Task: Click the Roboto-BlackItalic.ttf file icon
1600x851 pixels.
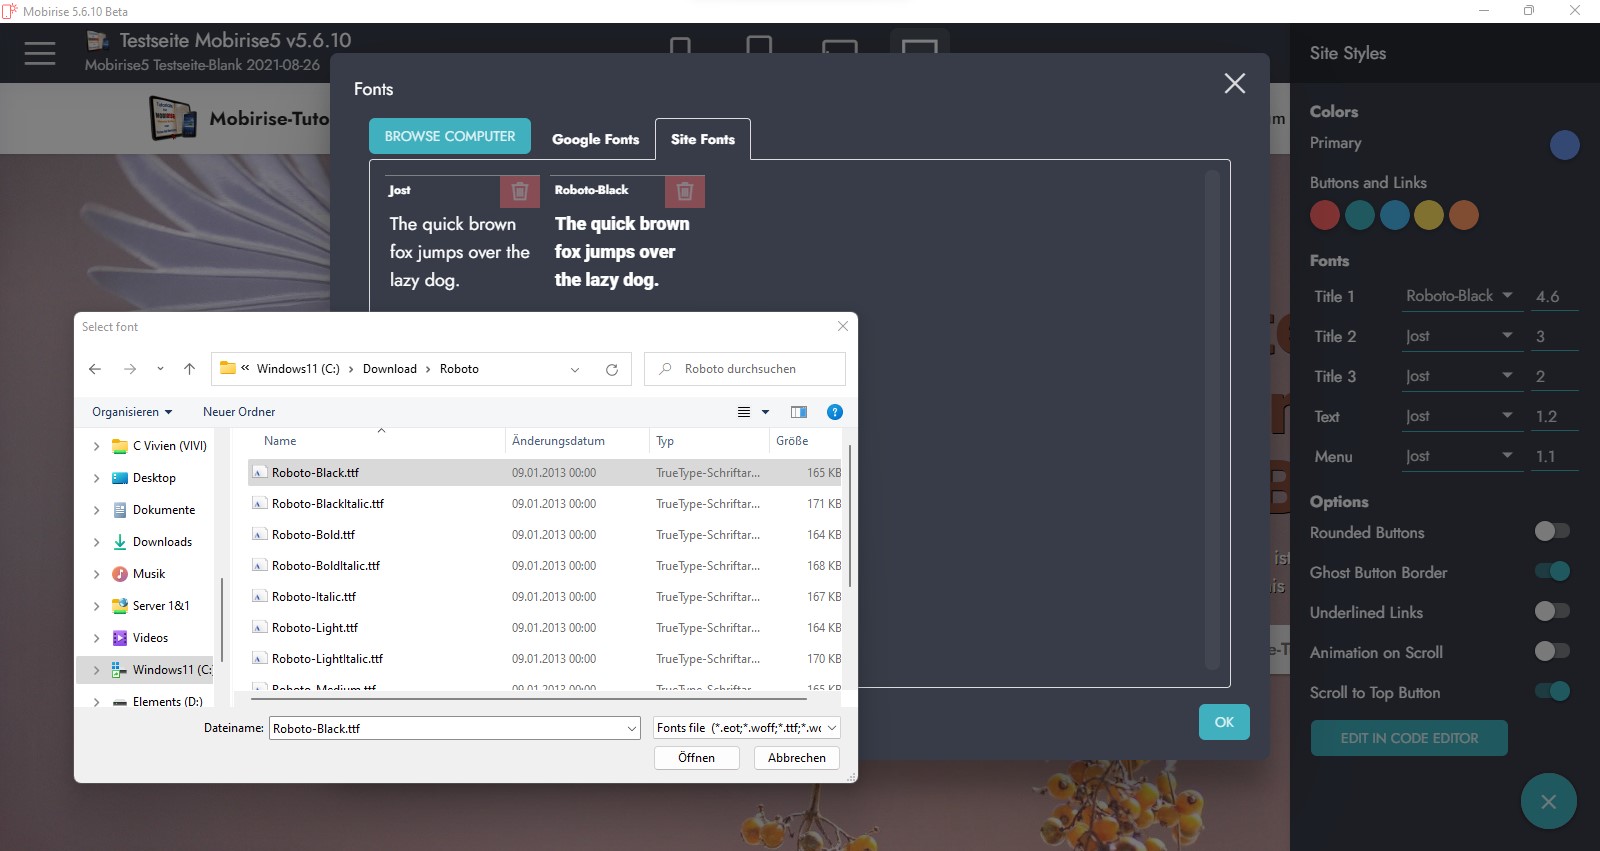Action: [260, 504]
